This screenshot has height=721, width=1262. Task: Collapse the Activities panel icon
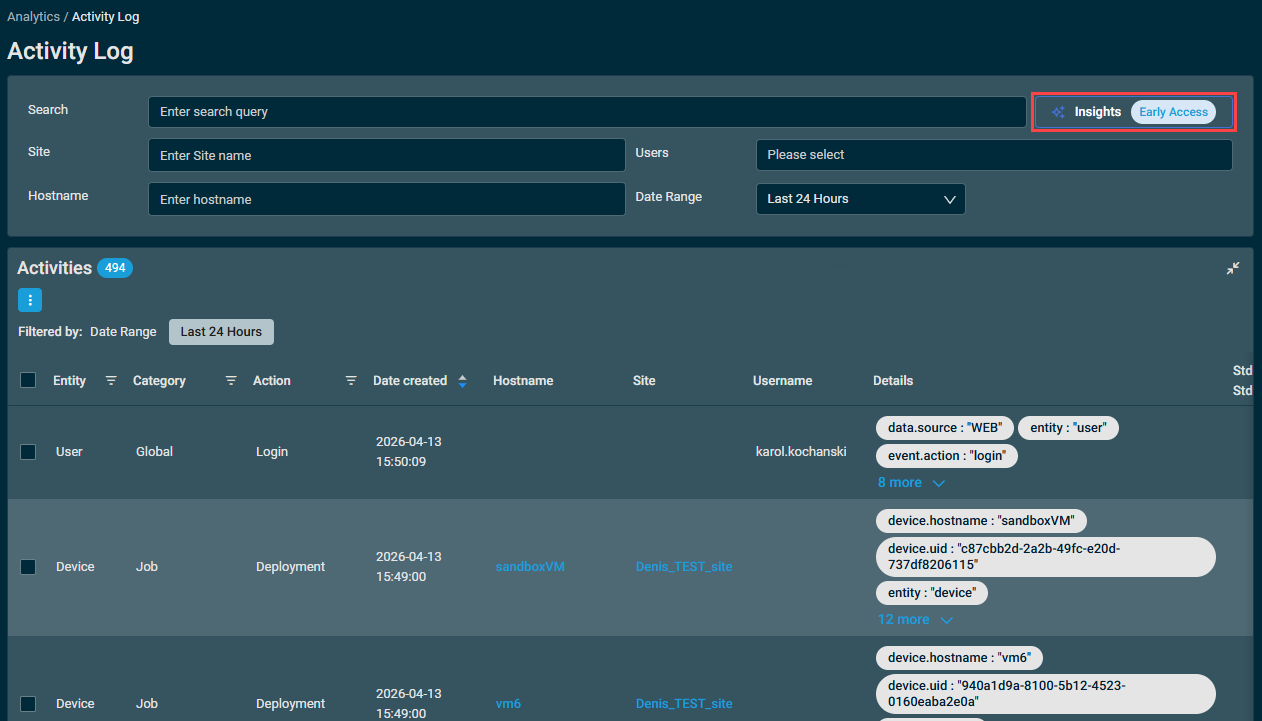(1233, 268)
